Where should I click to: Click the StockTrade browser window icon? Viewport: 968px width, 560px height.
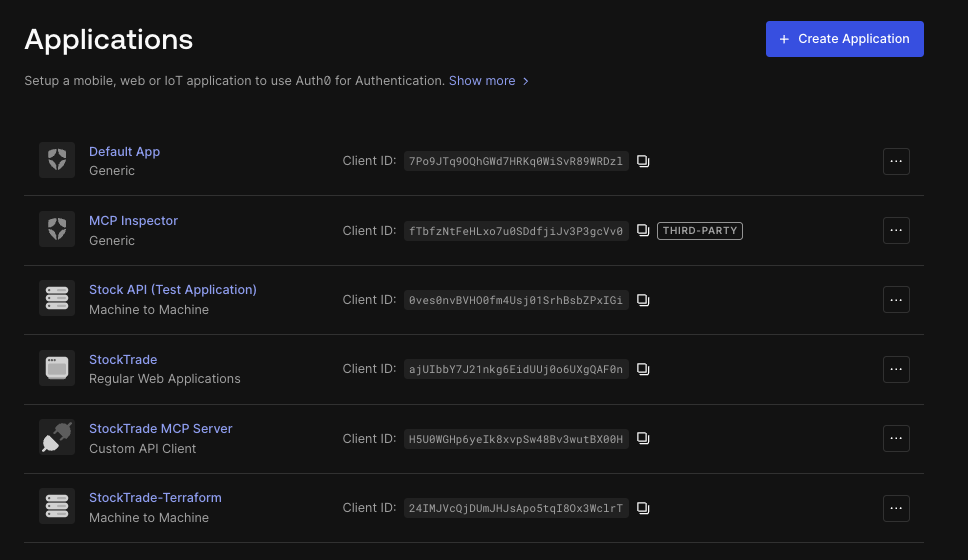[57, 368]
